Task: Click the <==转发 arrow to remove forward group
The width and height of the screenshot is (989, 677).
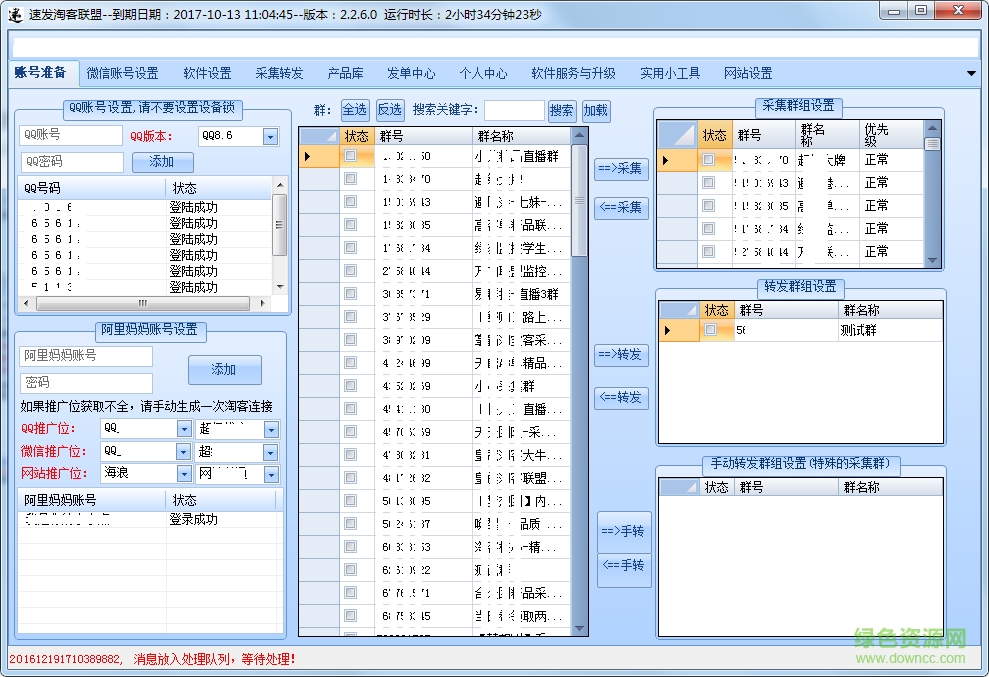Action: [623, 397]
